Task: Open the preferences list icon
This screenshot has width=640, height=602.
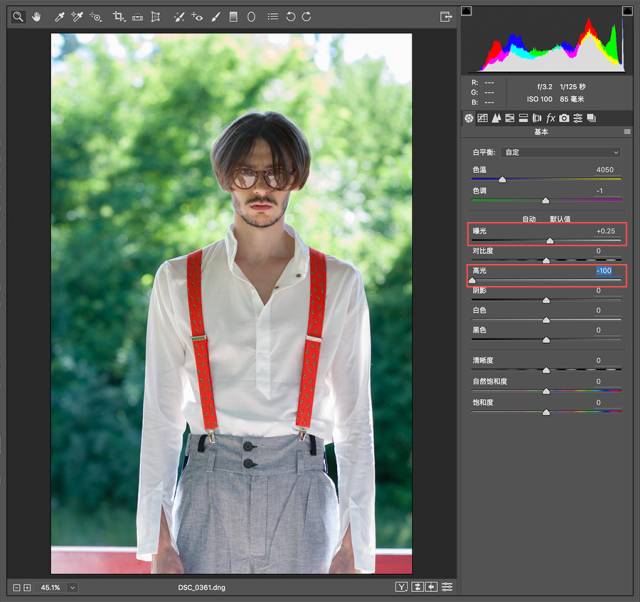Action: (273, 17)
